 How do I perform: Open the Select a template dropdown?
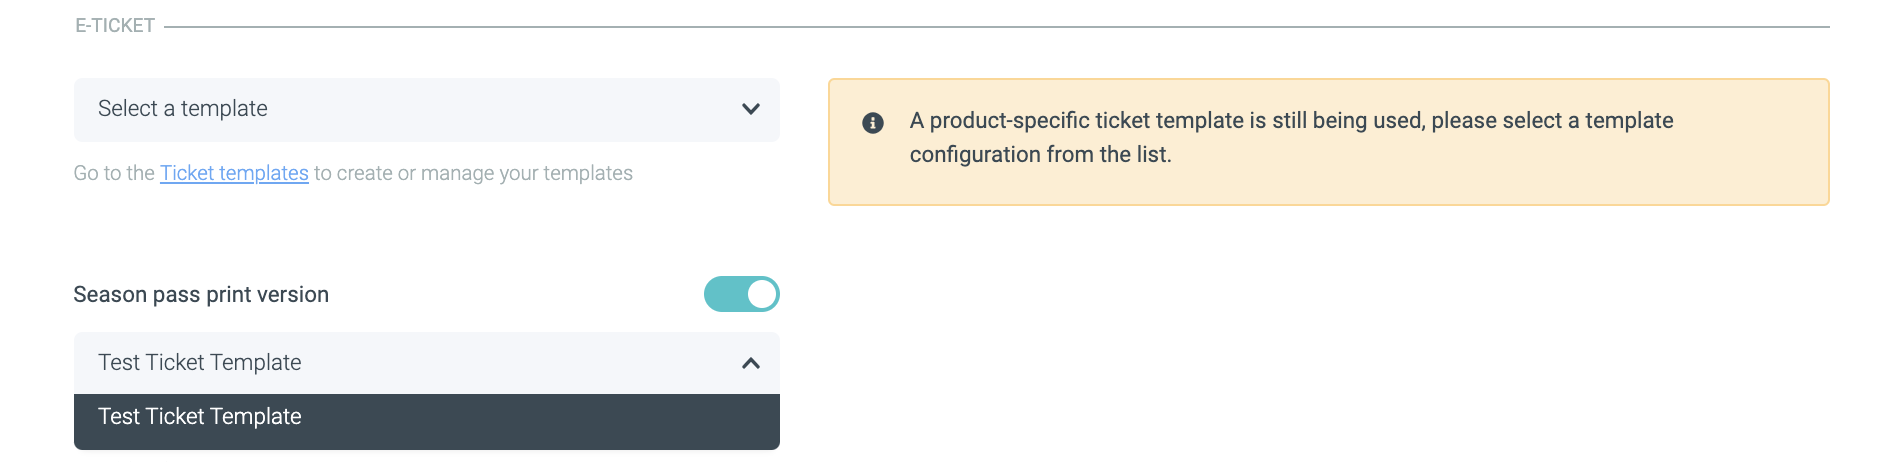tap(426, 109)
